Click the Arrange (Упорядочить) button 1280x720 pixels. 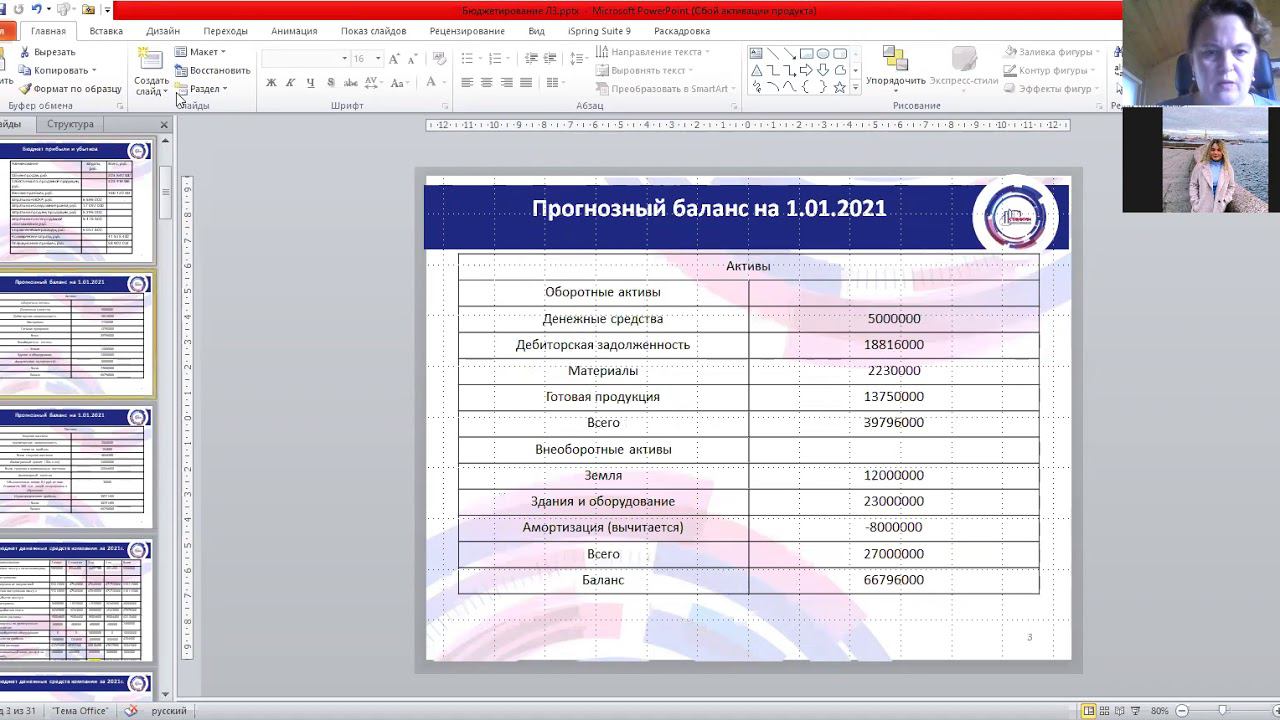point(895,67)
